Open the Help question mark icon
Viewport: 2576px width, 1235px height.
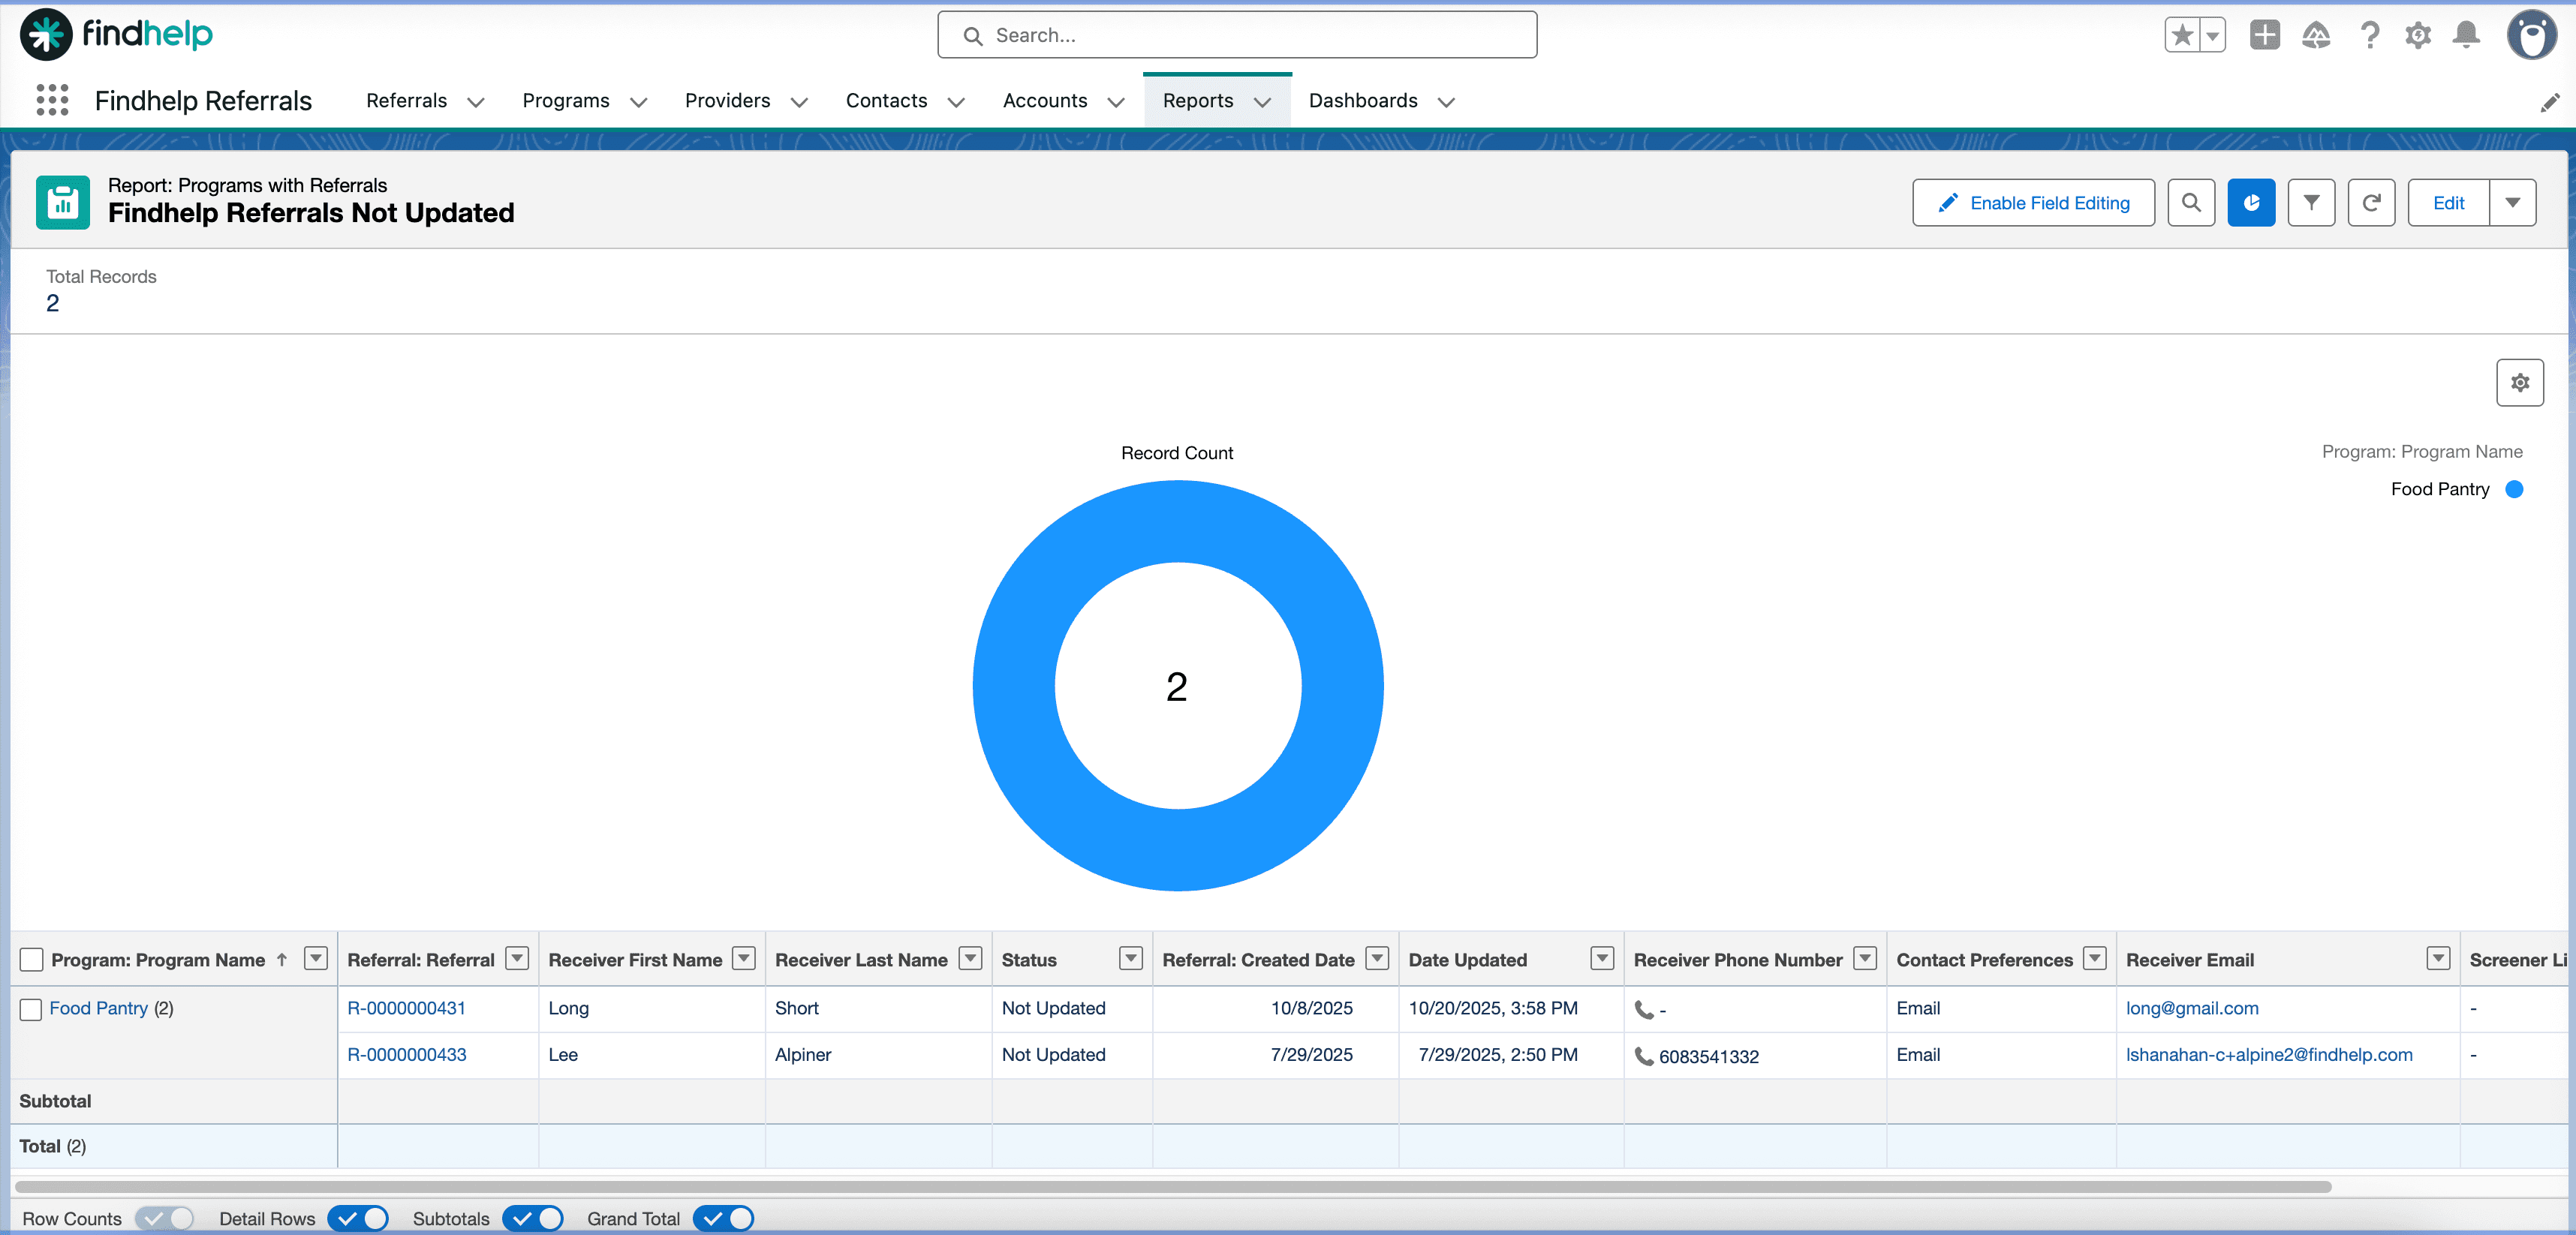coord(2369,35)
